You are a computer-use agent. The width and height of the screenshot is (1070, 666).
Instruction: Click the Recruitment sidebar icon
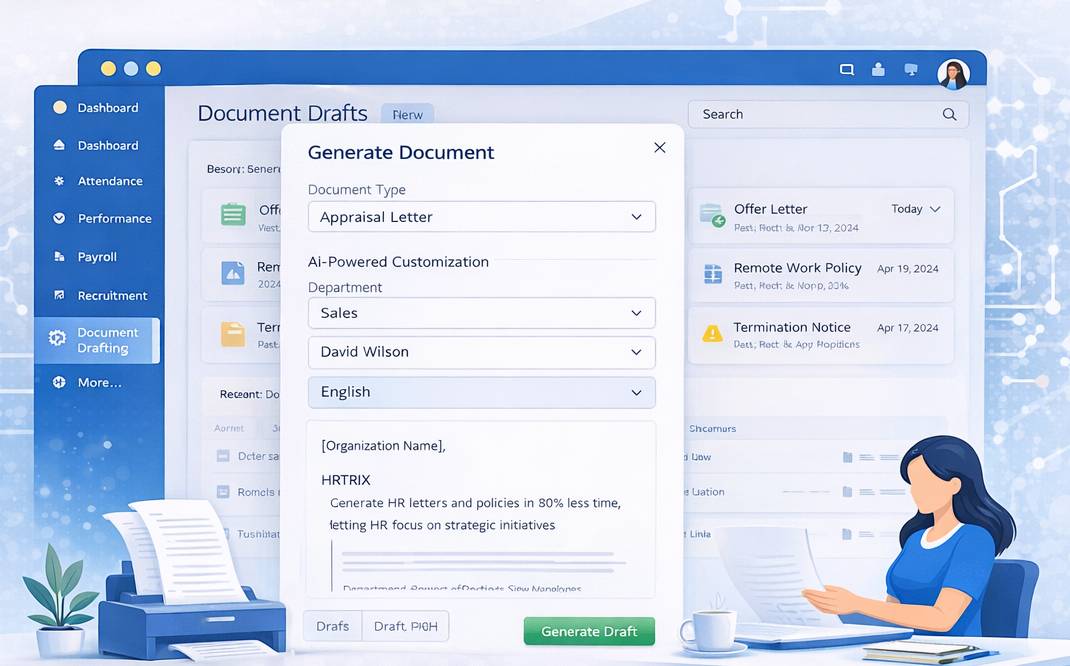click(59, 296)
